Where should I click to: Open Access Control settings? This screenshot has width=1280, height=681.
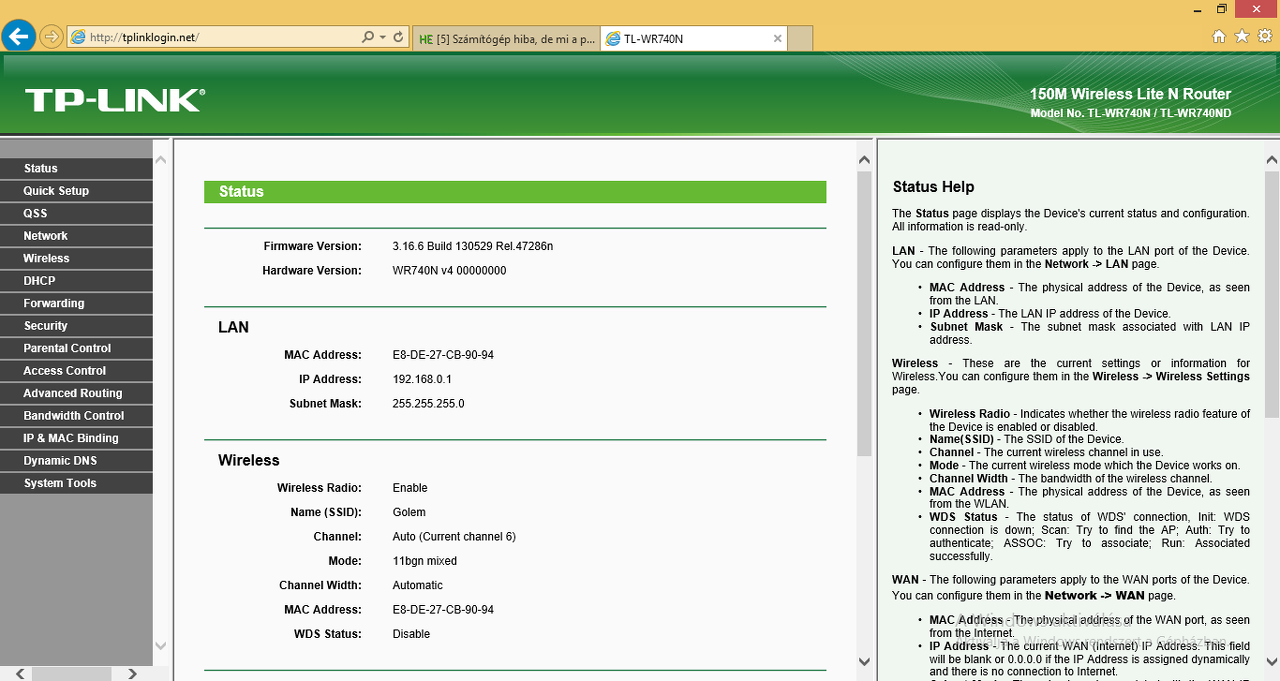tap(76, 371)
